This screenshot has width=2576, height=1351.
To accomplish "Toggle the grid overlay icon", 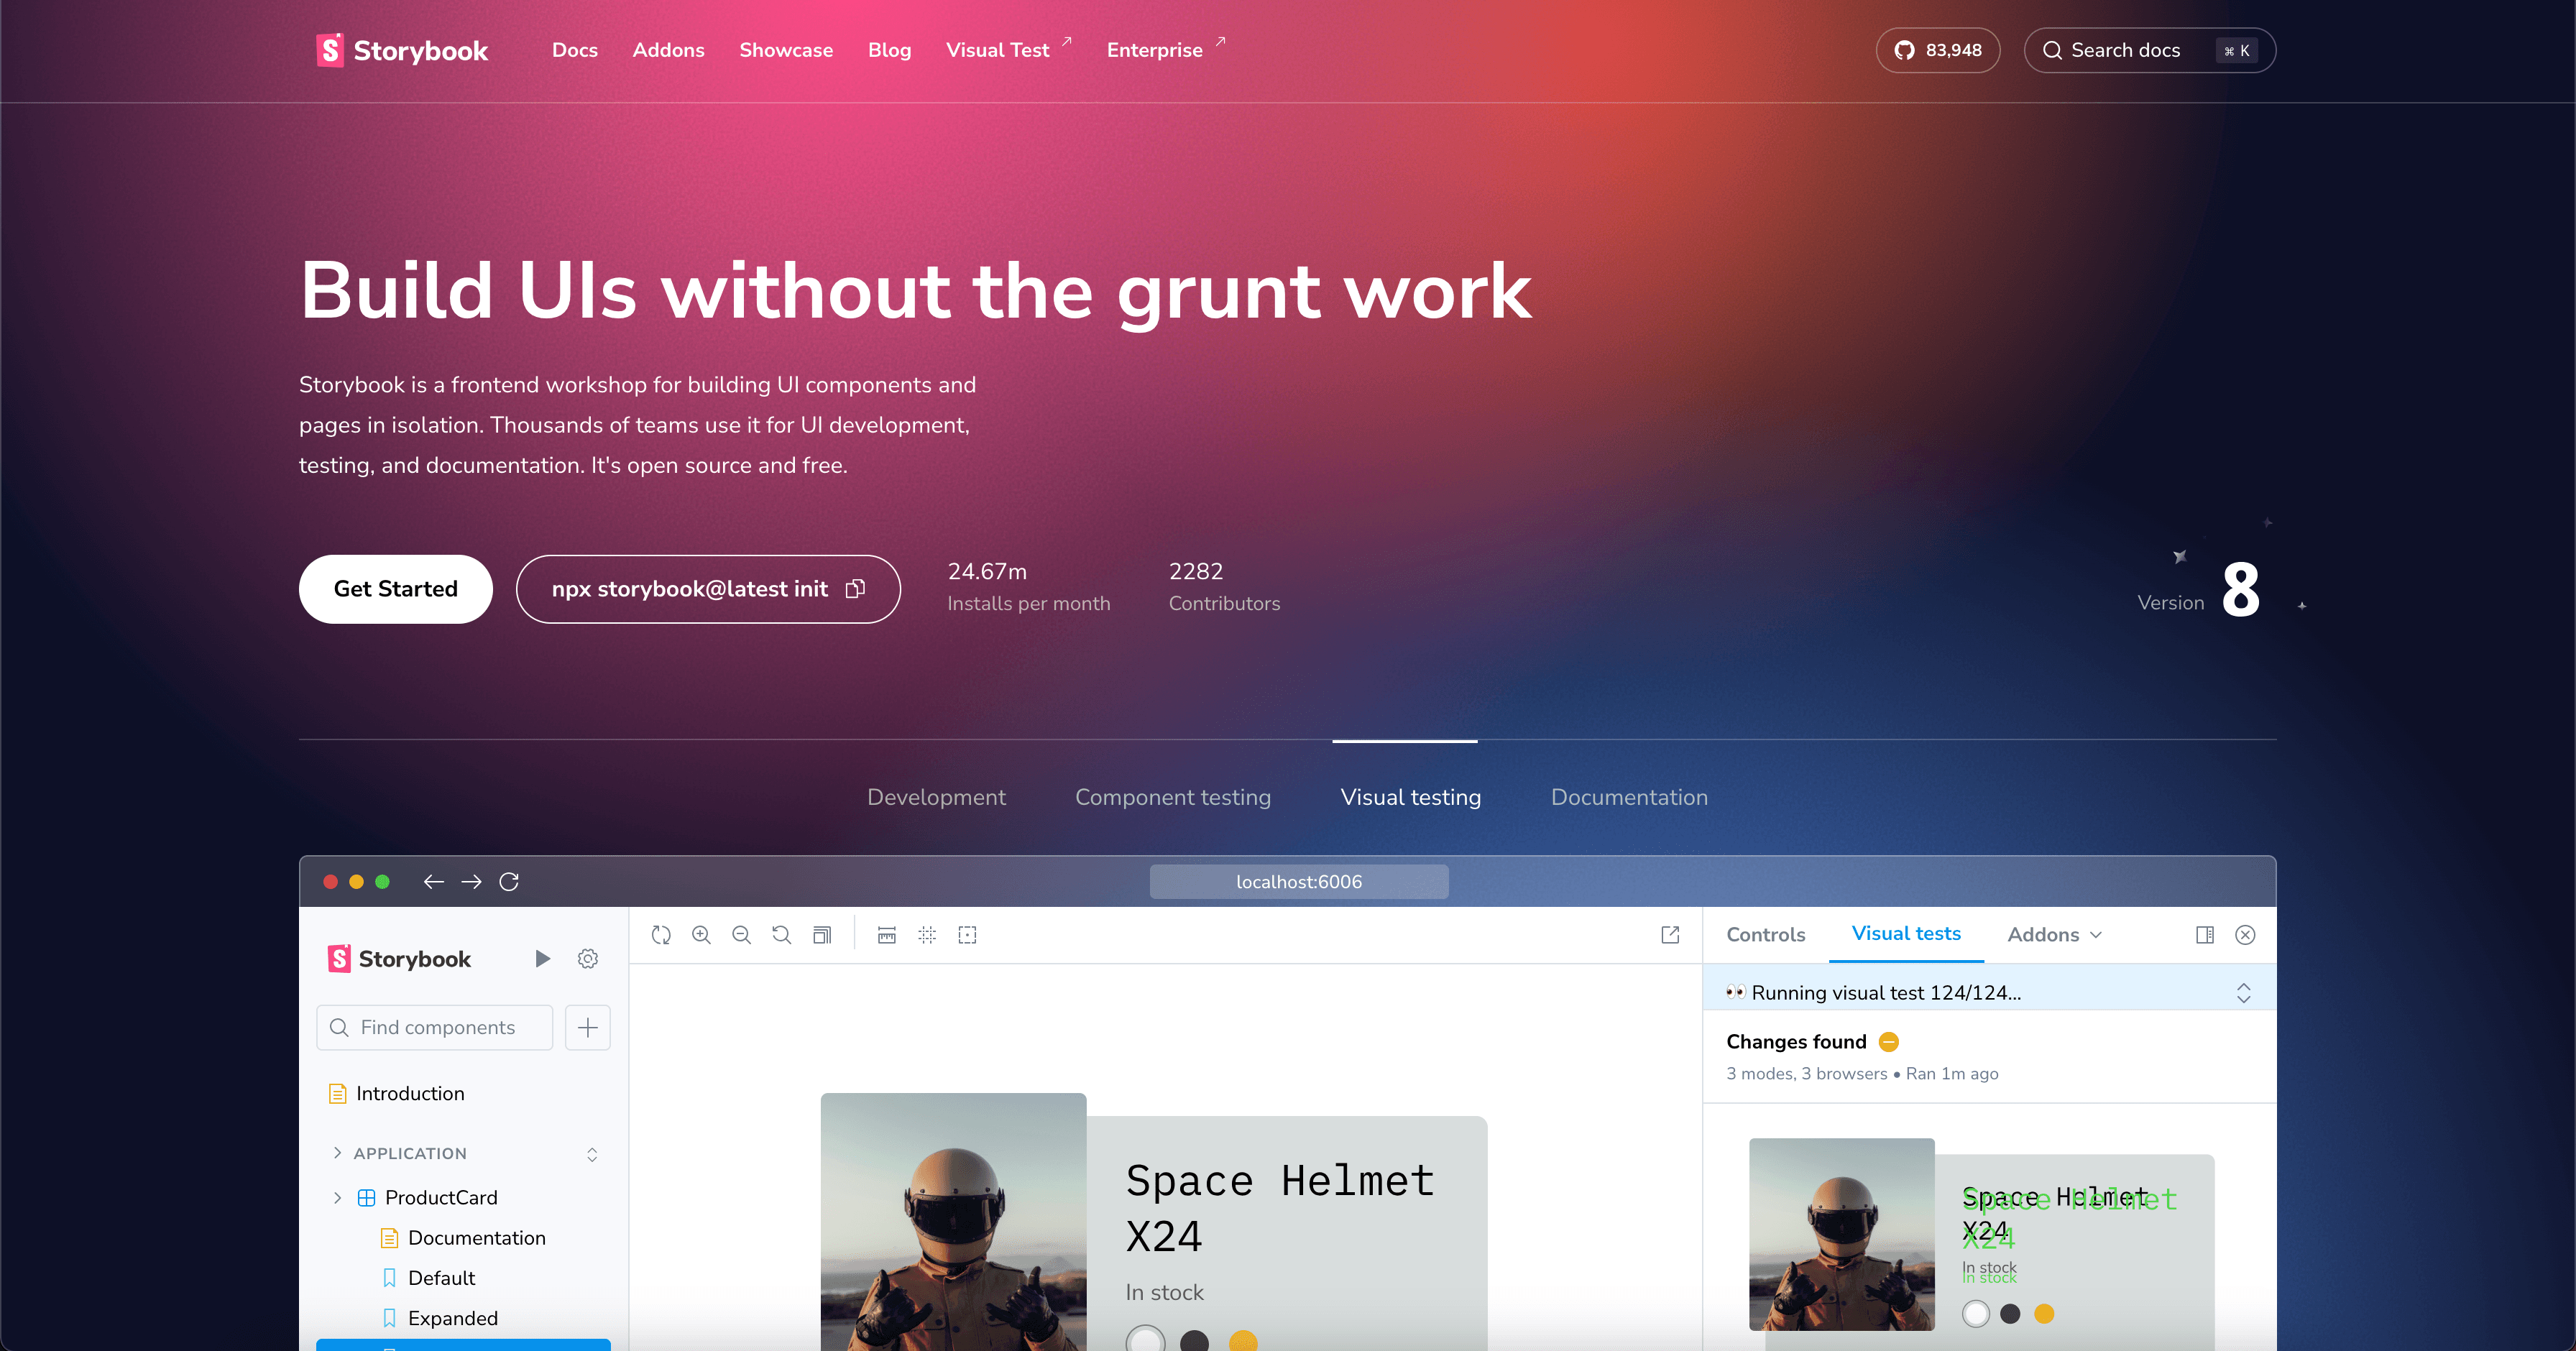I will 927,935.
